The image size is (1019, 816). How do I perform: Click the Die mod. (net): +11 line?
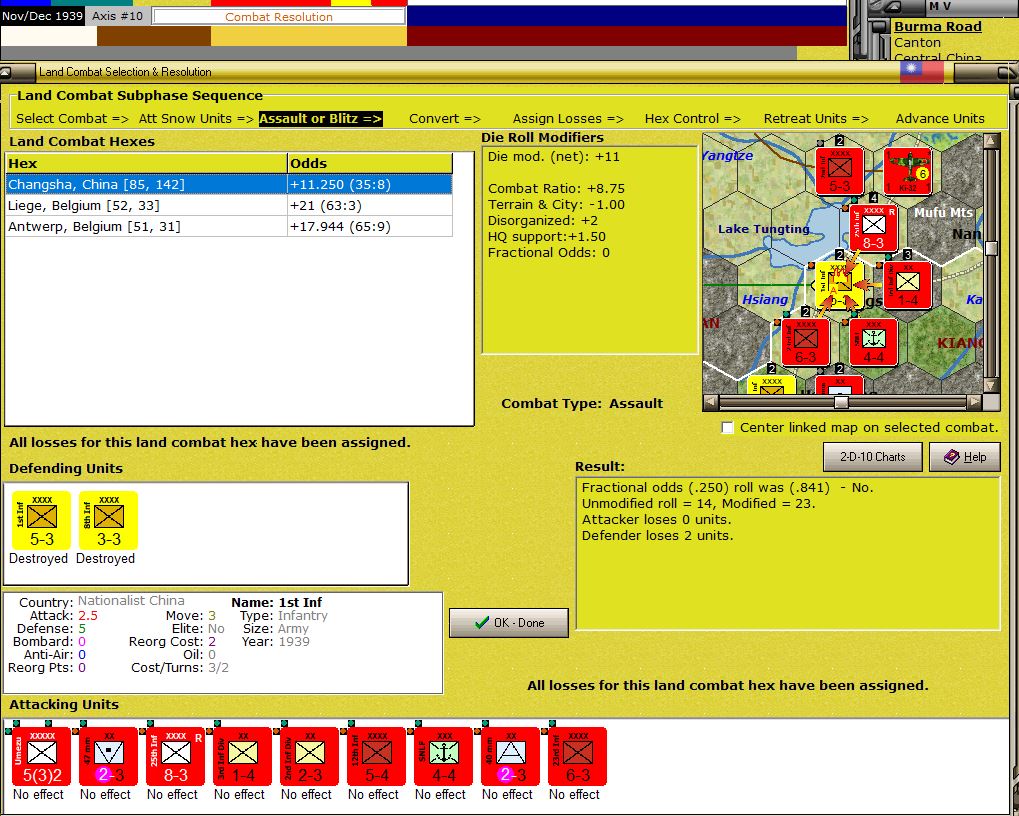(554, 157)
